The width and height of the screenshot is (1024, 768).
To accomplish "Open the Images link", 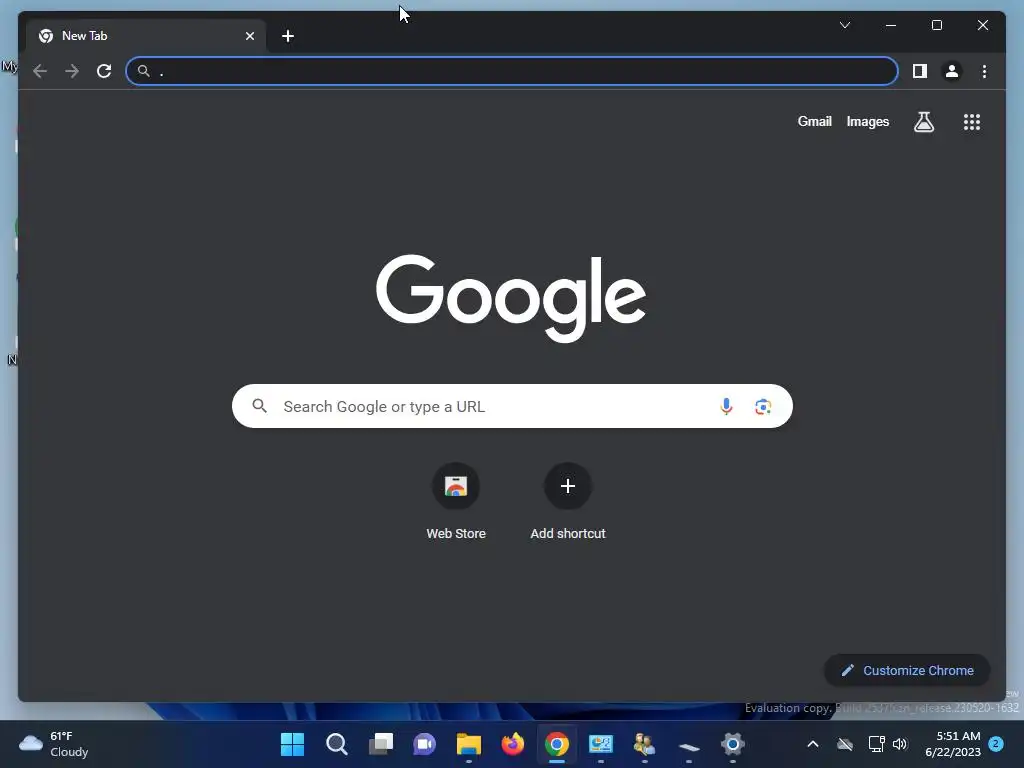I will (867, 121).
